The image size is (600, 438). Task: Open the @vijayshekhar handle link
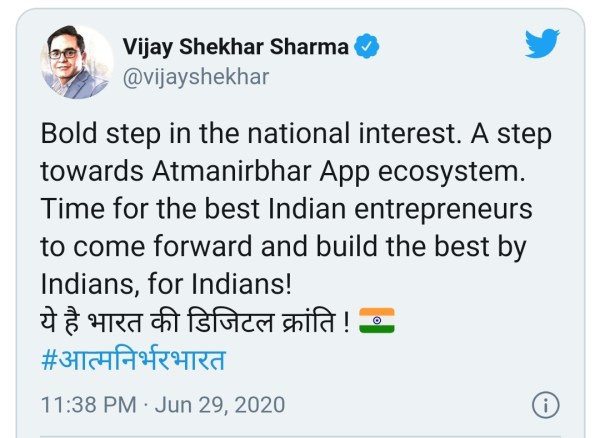point(195,76)
